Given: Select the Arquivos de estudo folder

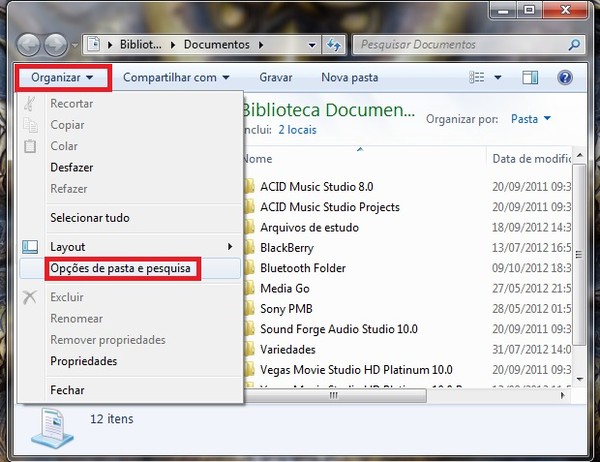Looking at the screenshot, I should pyautogui.click(x=309, y=228).
